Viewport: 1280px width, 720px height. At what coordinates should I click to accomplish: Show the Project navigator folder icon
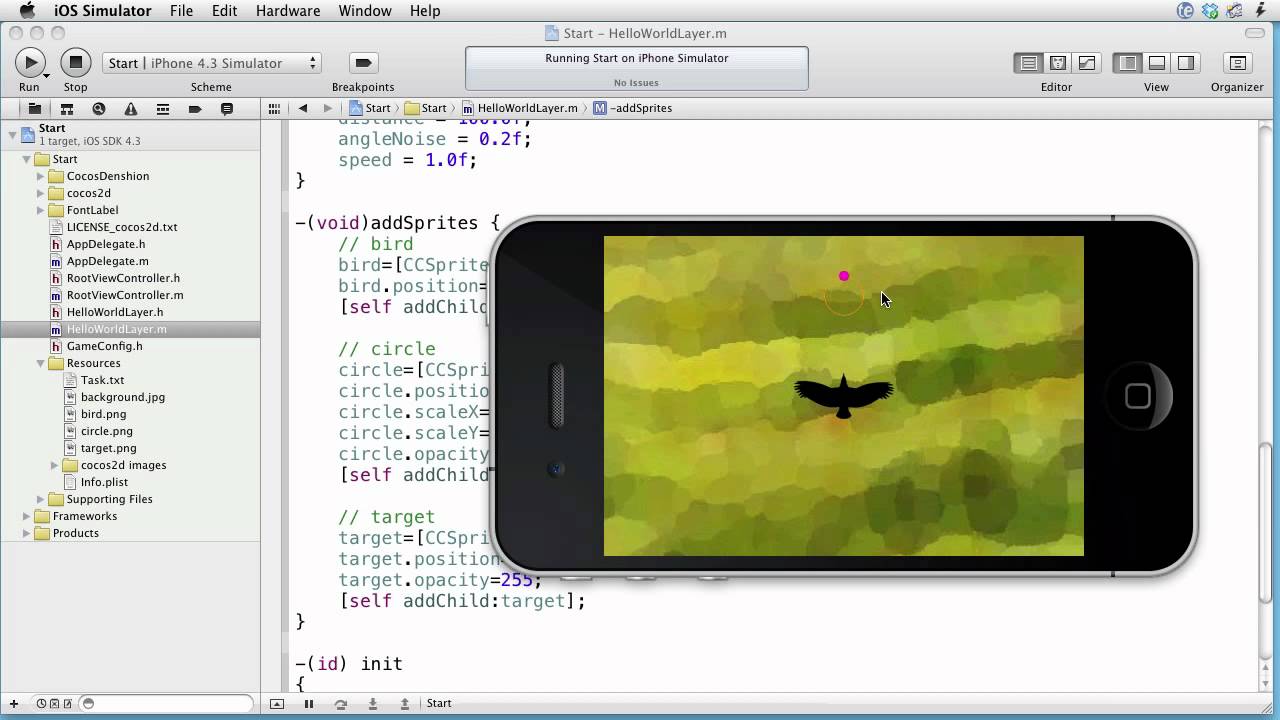(35, 108)
